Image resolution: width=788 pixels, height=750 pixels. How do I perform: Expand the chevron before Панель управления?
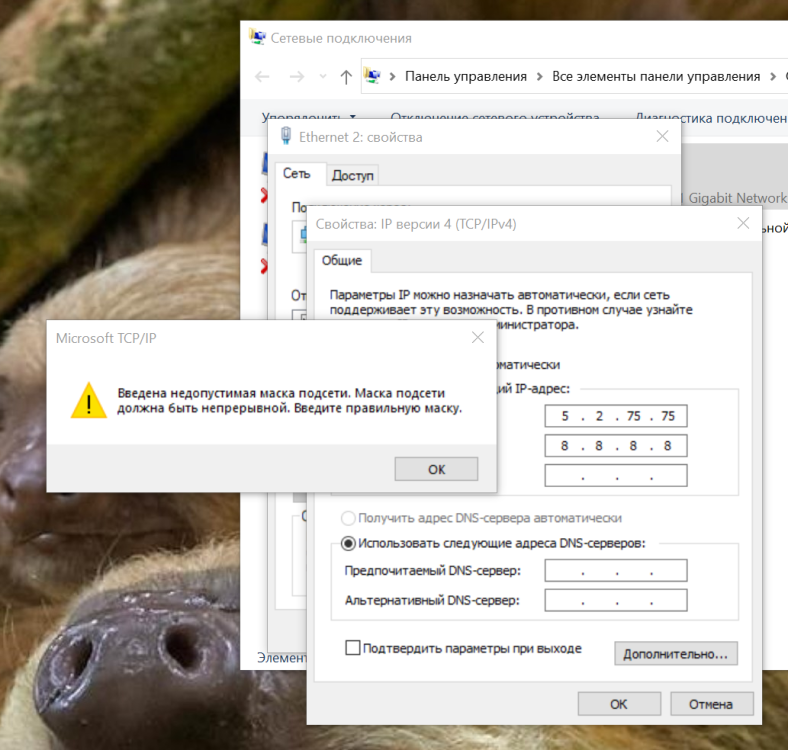[x=392, y=76]
